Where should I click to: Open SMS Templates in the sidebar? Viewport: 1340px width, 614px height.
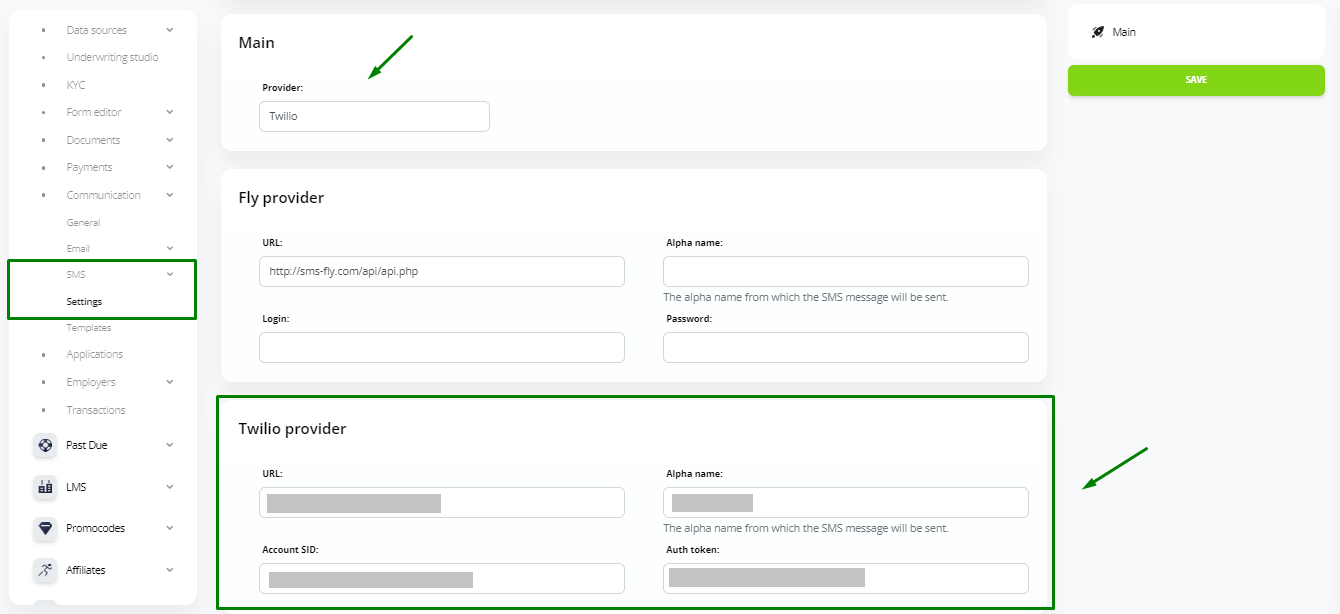click(89, 328)
